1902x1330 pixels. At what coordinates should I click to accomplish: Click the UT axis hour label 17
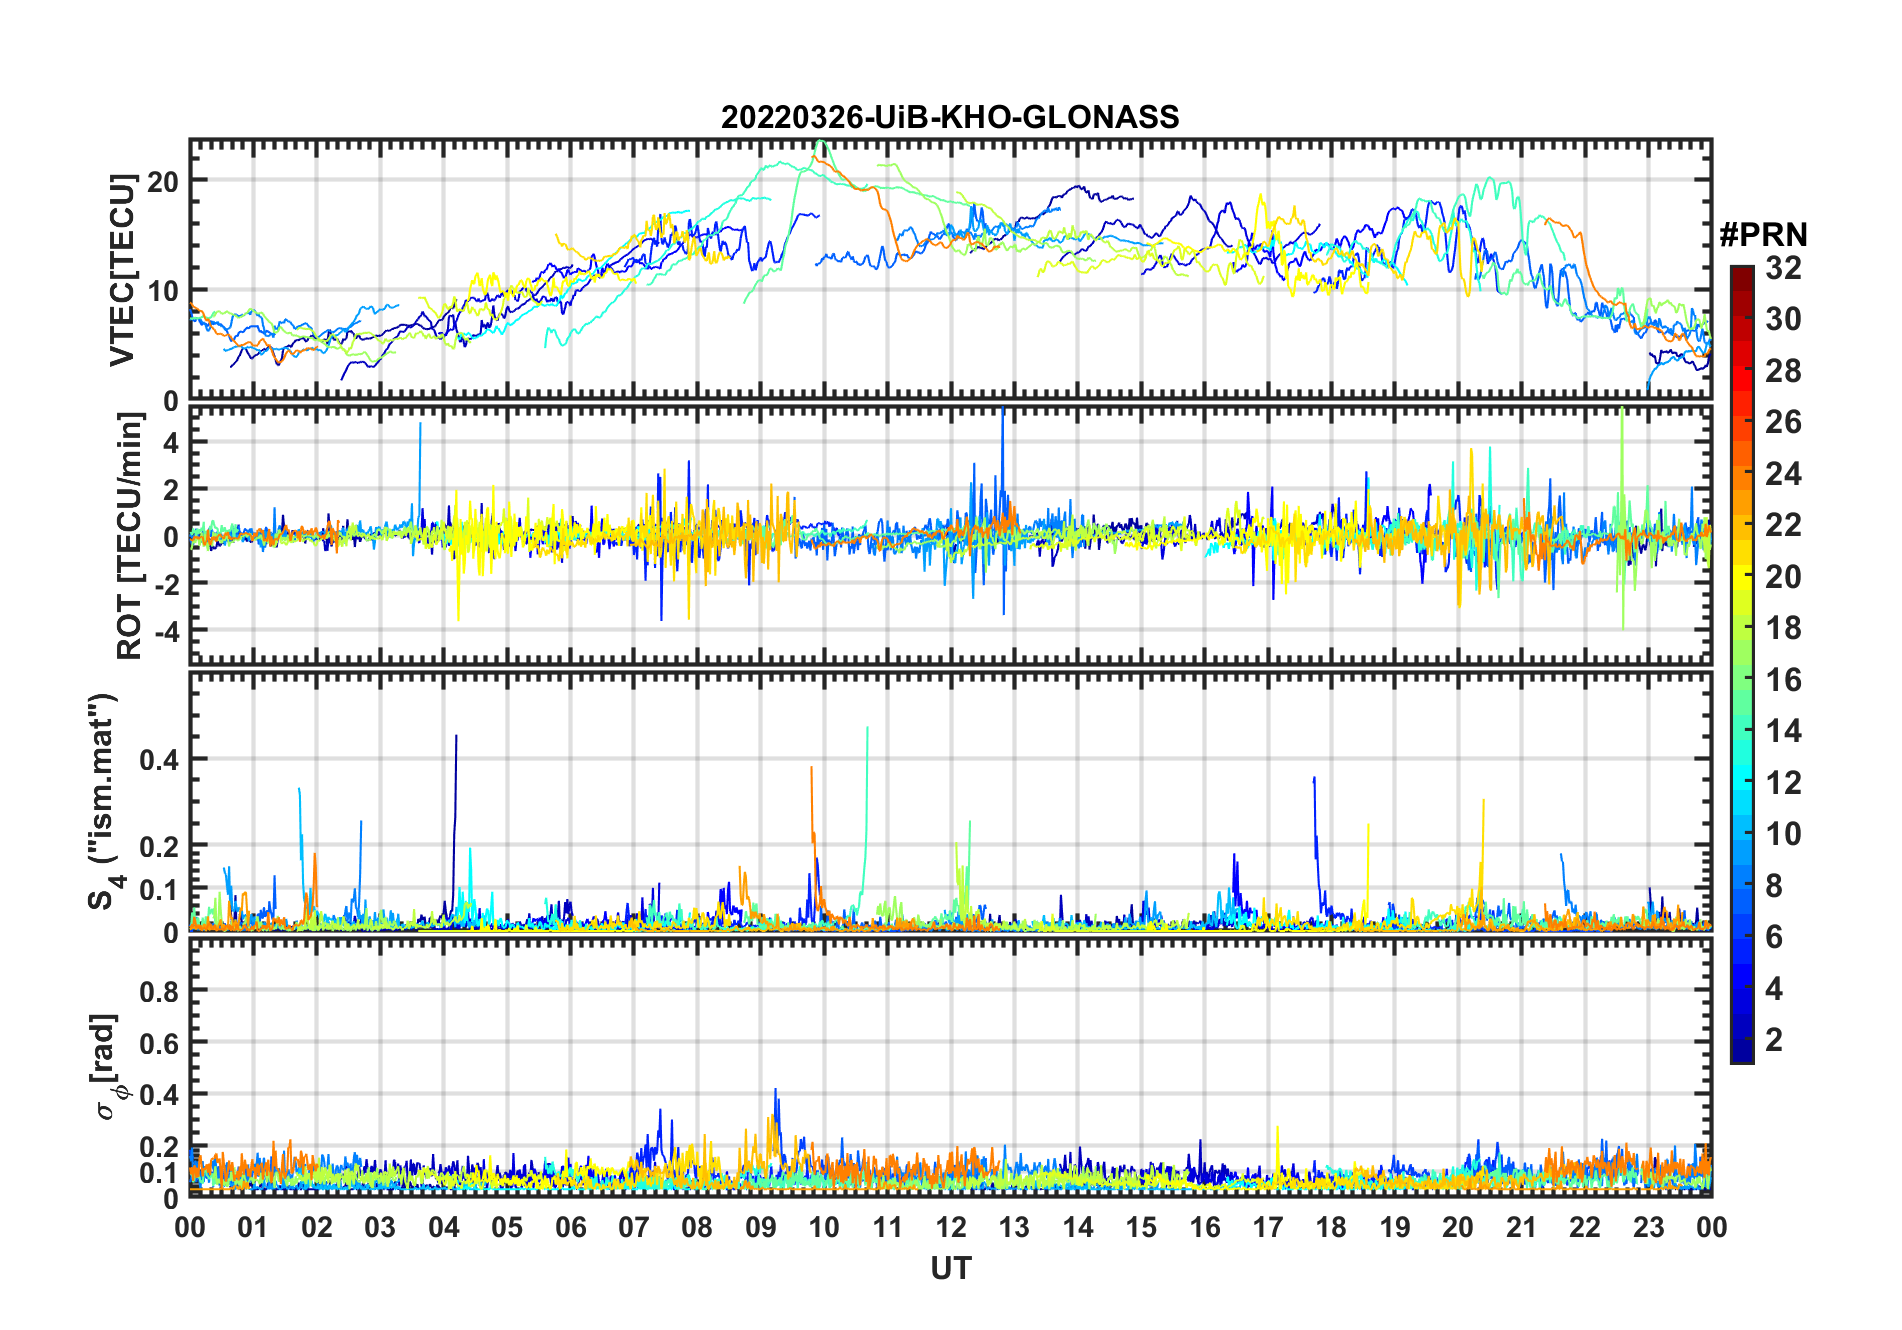pos(1268,1228)
